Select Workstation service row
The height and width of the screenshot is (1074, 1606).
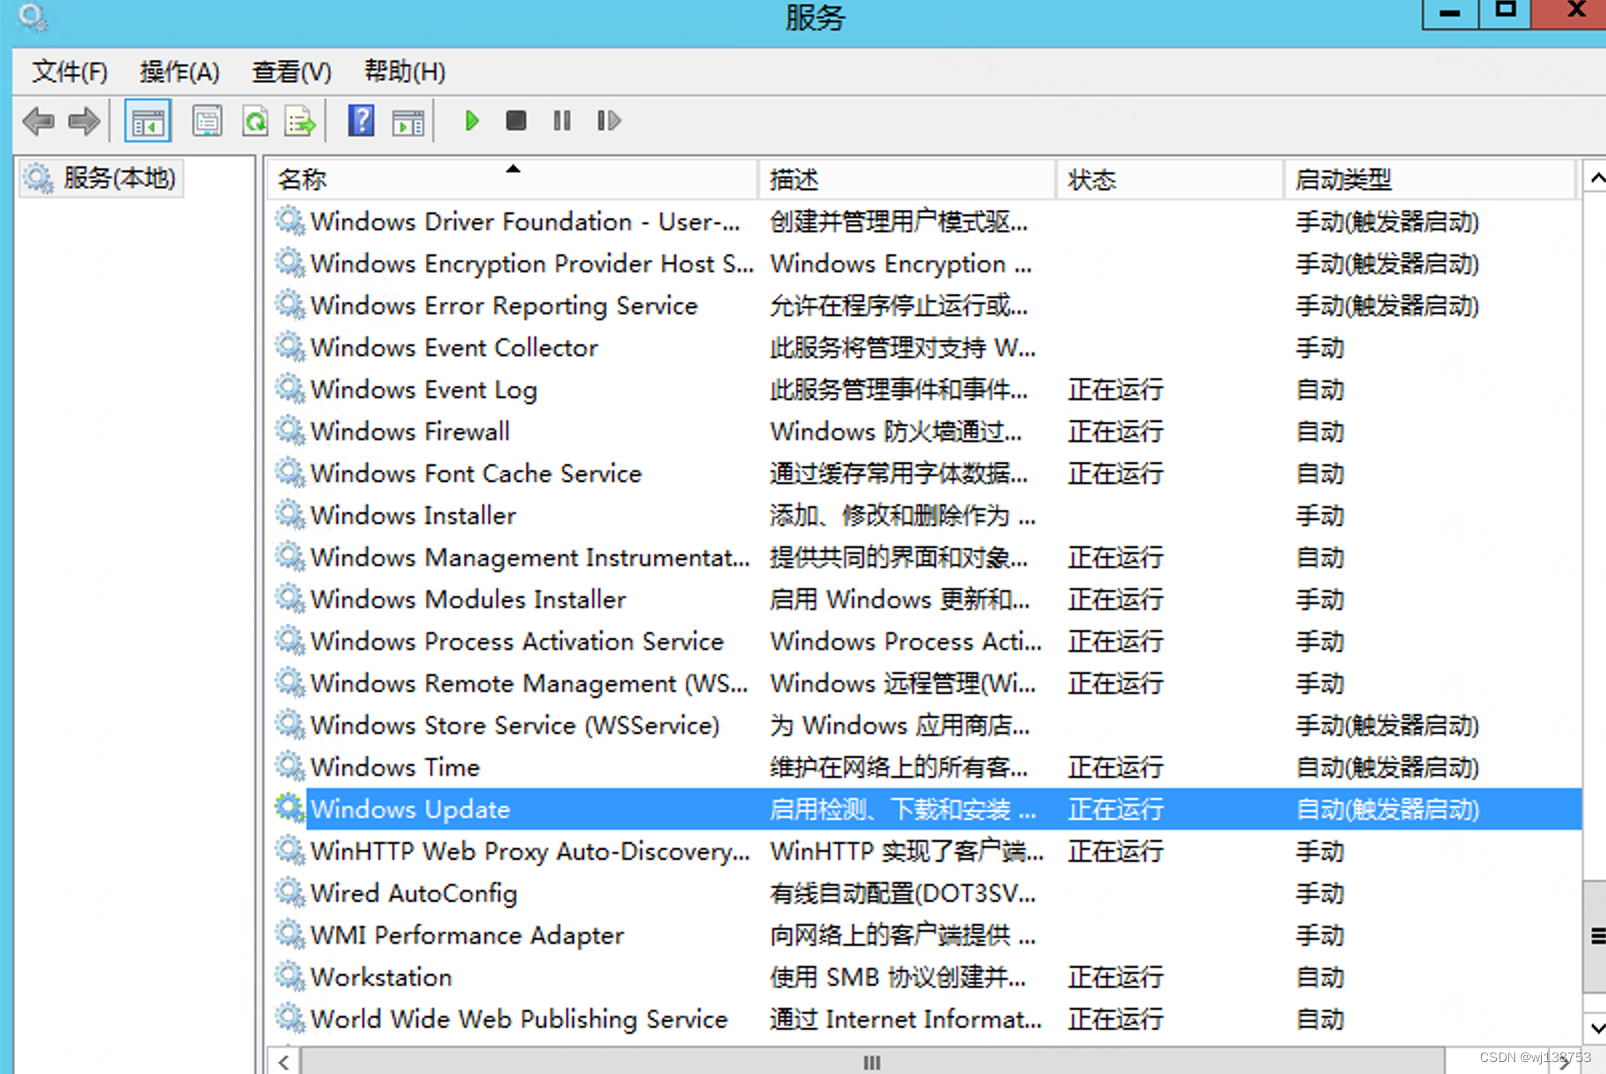(x=926, y=978)
